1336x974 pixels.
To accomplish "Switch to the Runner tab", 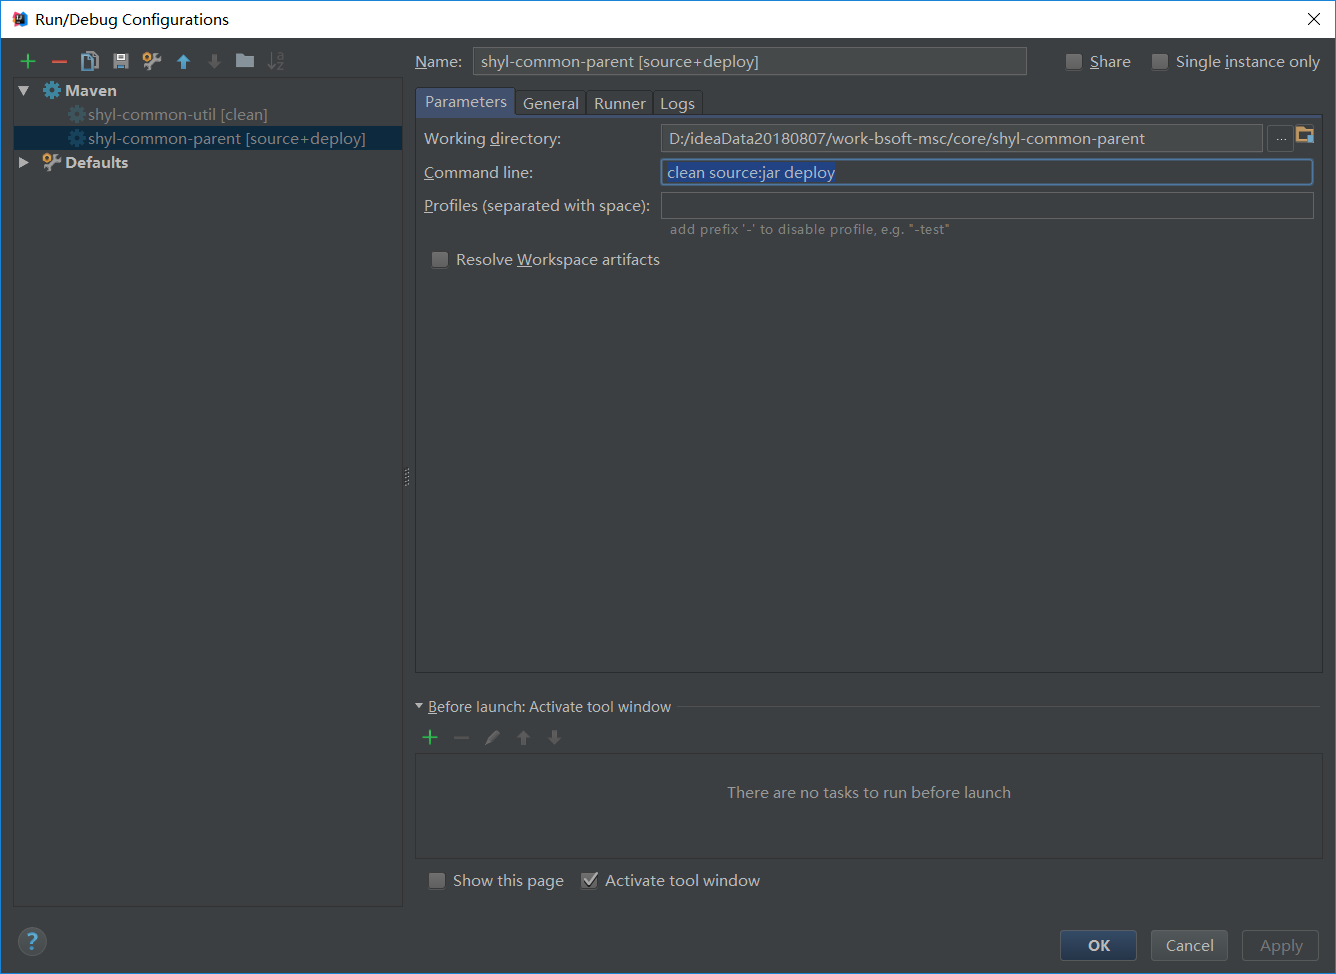I will pos(619,102).
